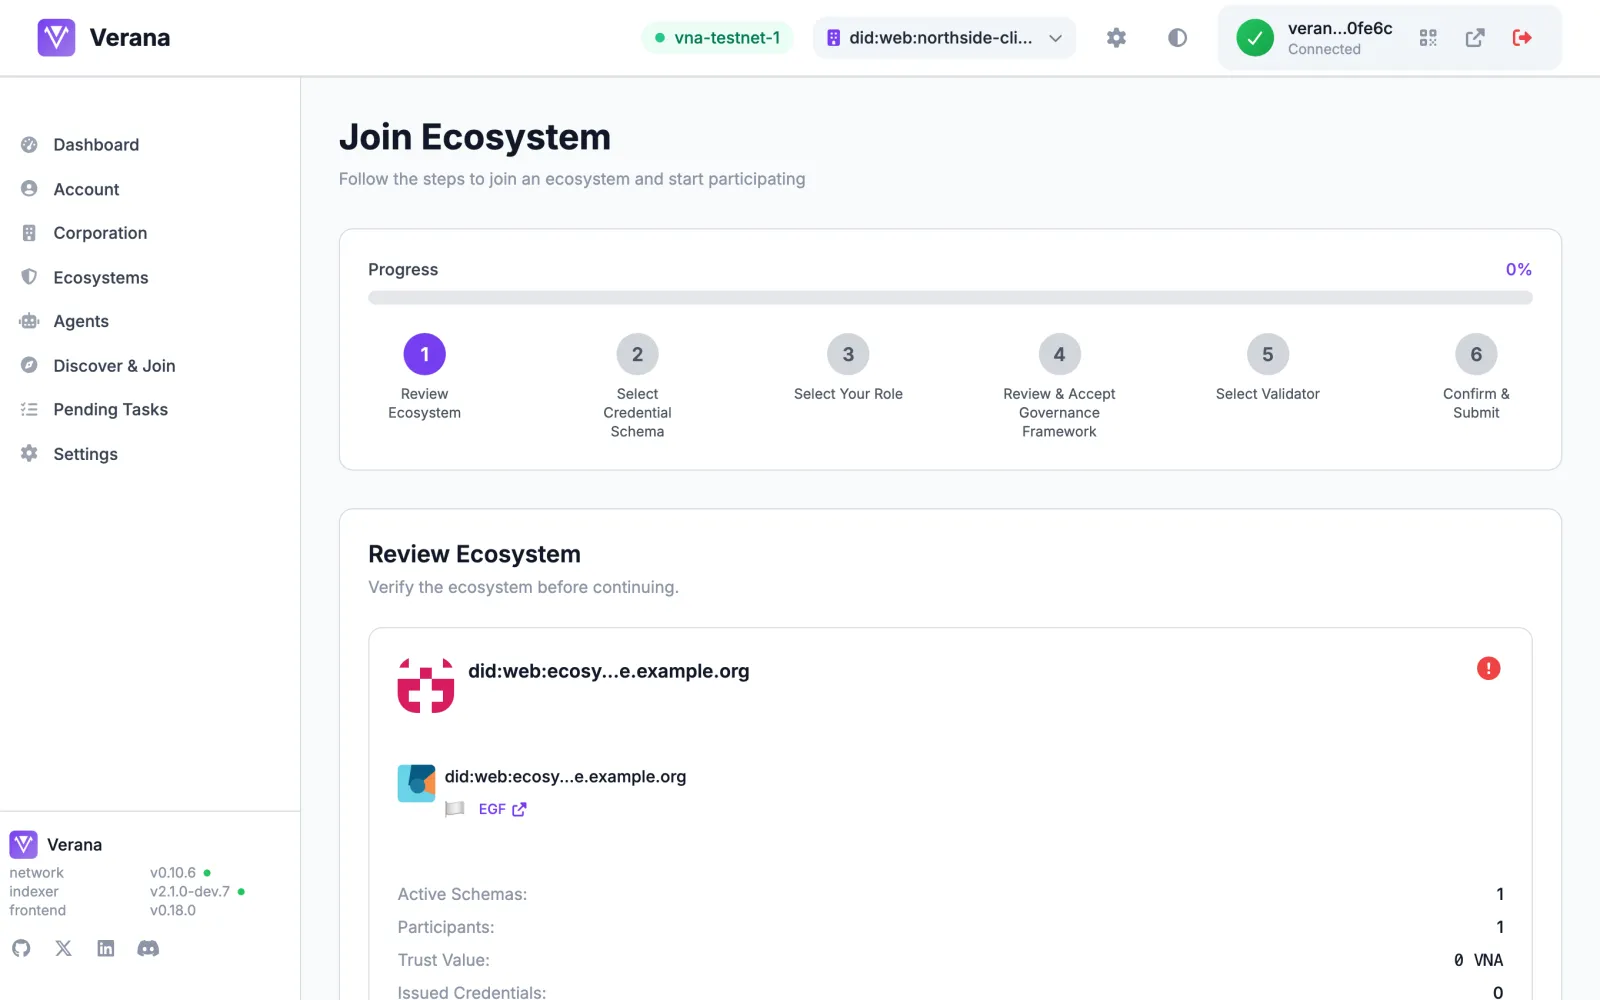Click the vna-testnet-1 network badge
The width and height of the screenshot is (1600, 1000).
[x=717, y=38]
